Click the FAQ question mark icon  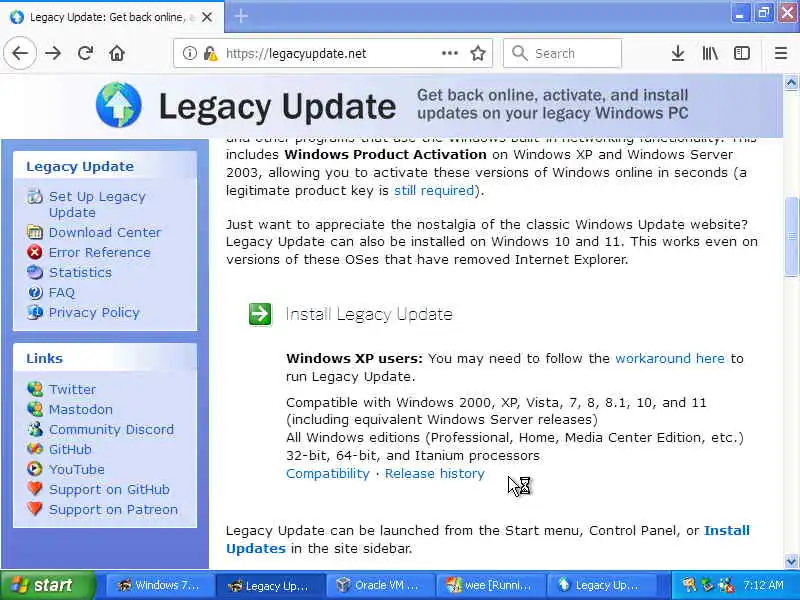tap(35, 292)
